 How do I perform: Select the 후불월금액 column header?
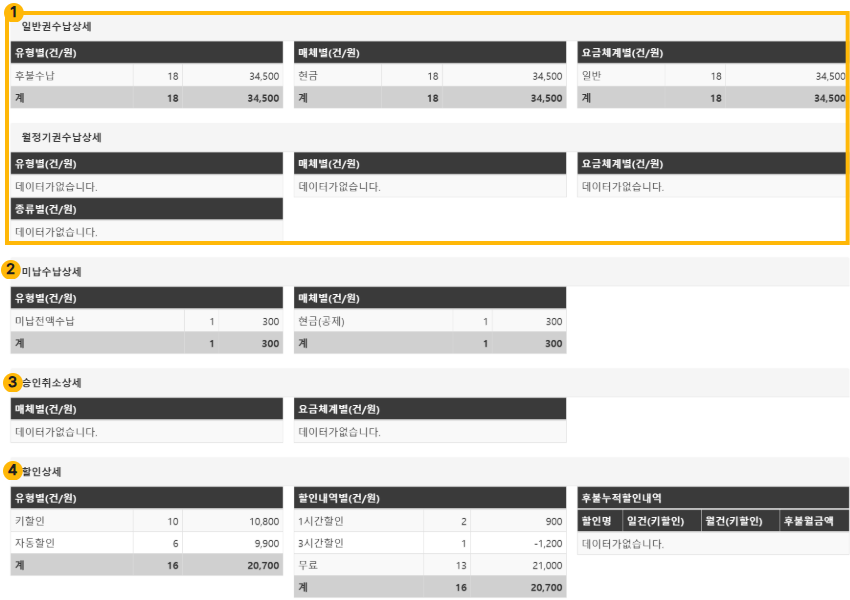pos(814,521)
